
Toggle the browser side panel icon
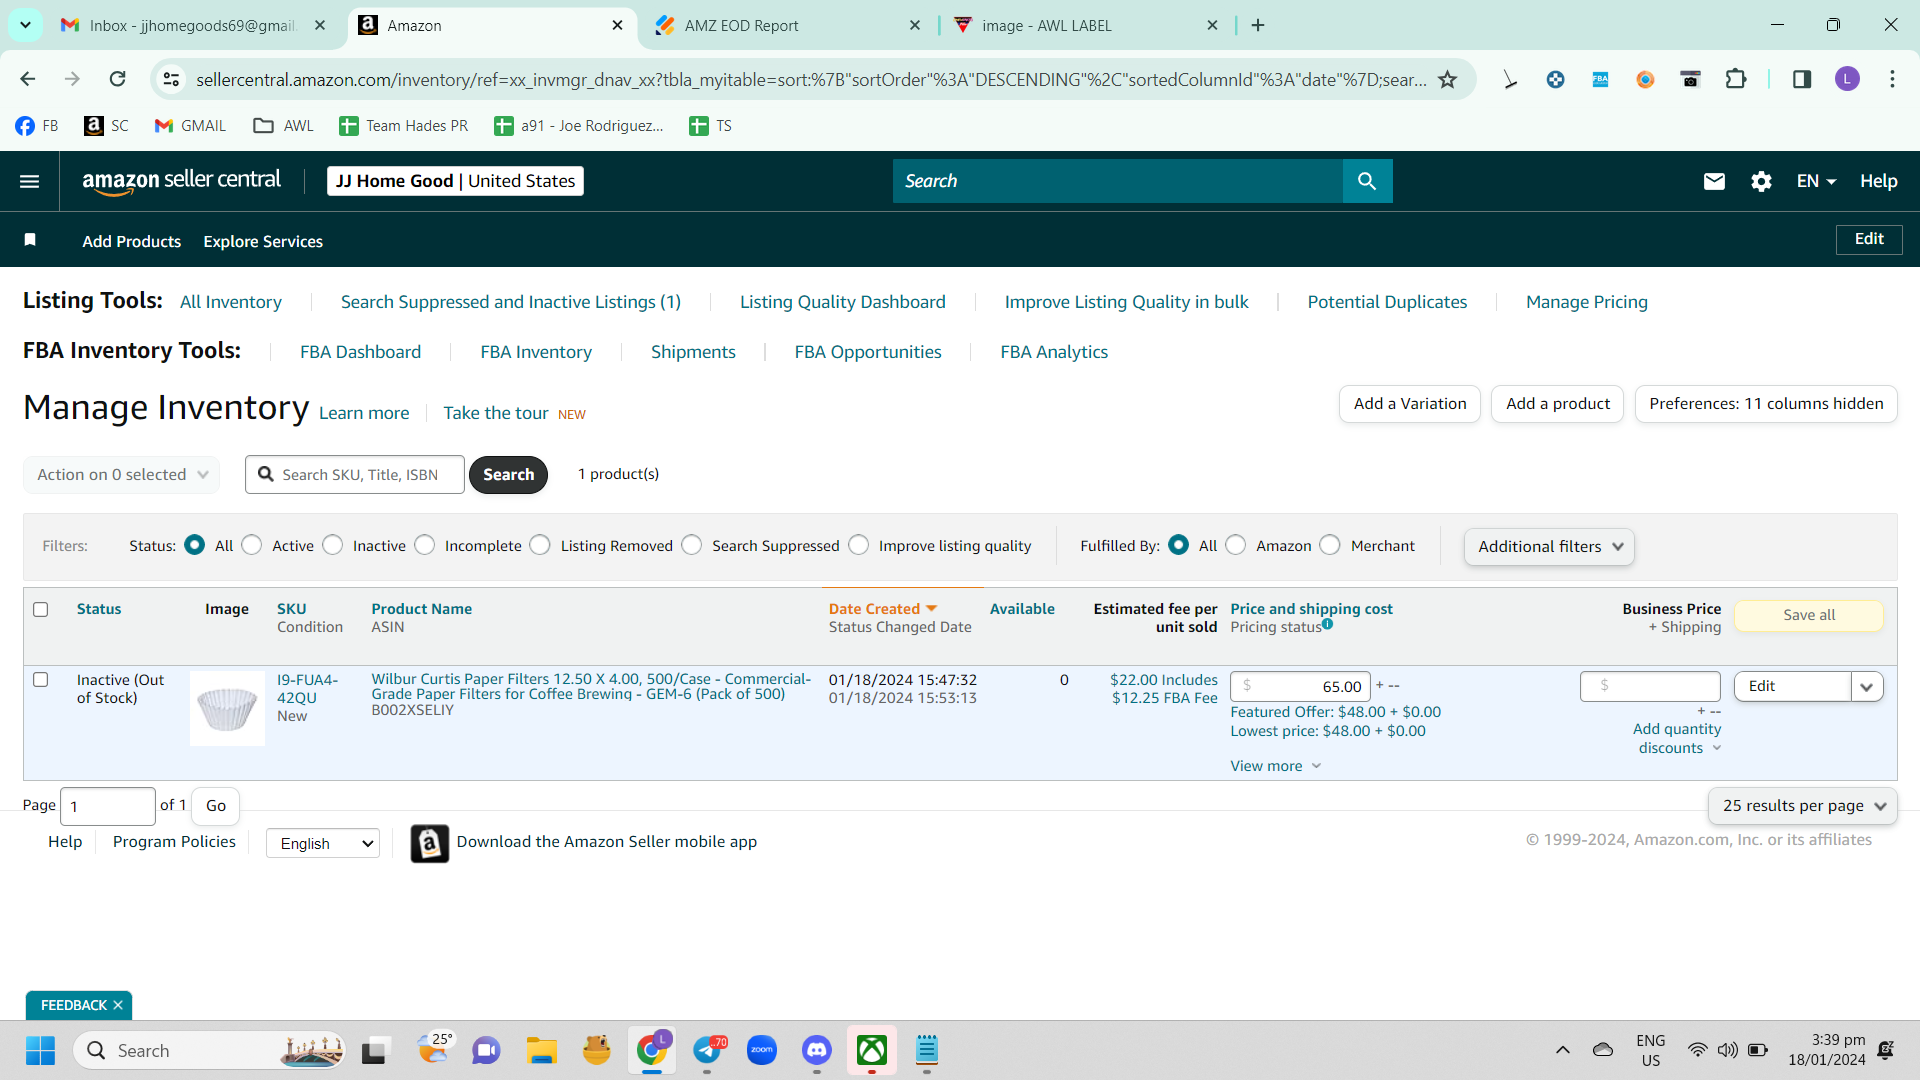tap(1801, 79)
